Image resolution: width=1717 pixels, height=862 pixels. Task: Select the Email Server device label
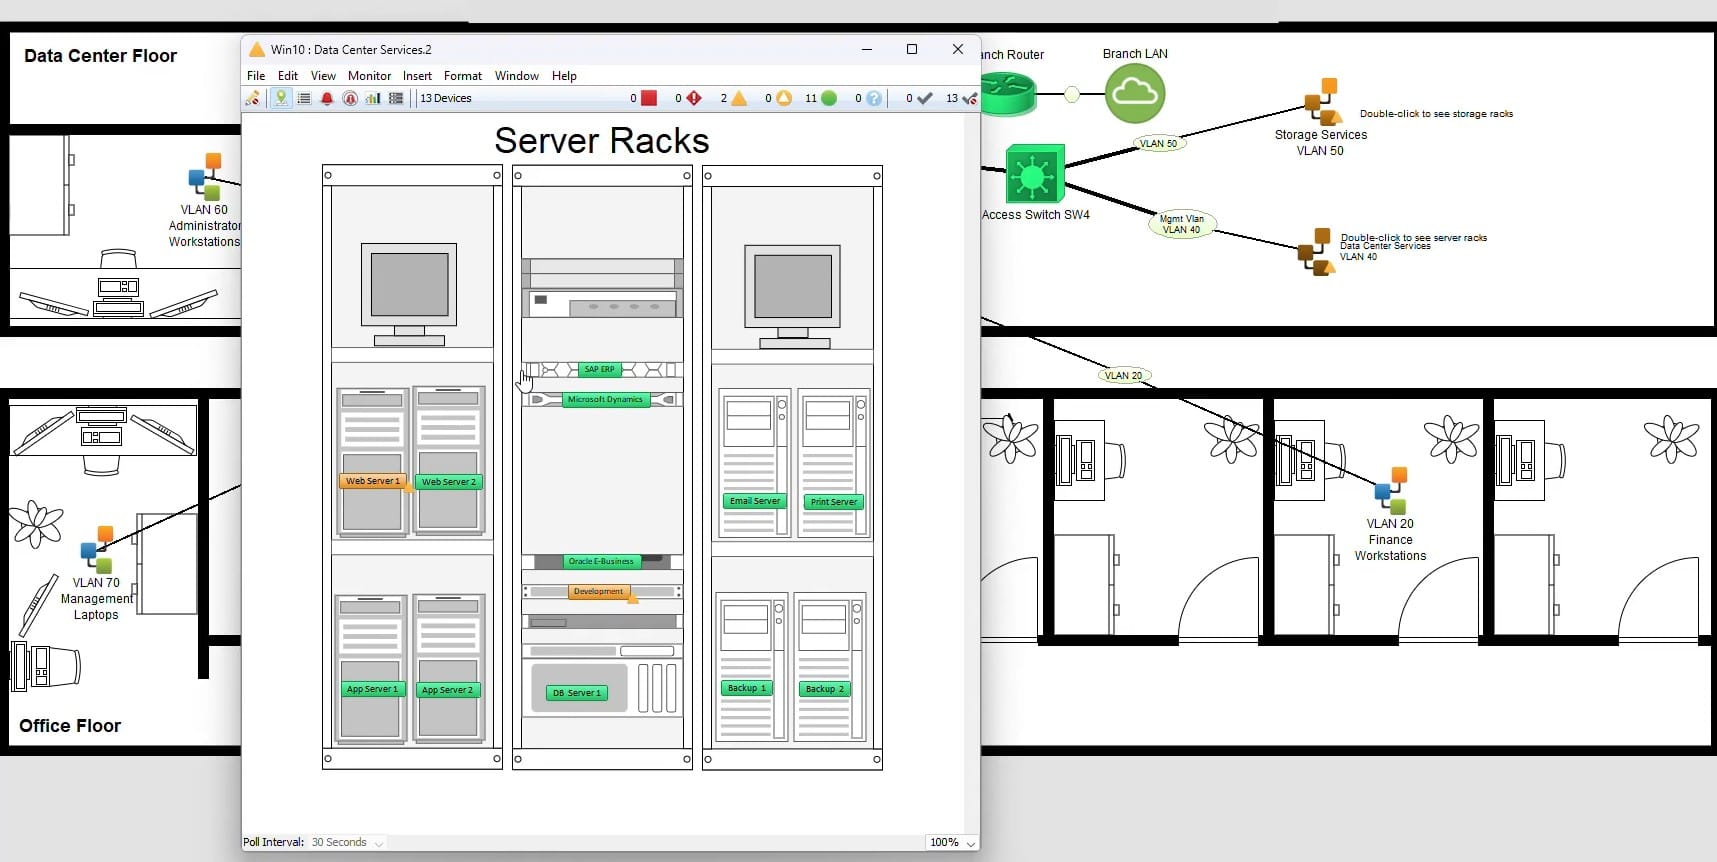(x=755, y=501)
